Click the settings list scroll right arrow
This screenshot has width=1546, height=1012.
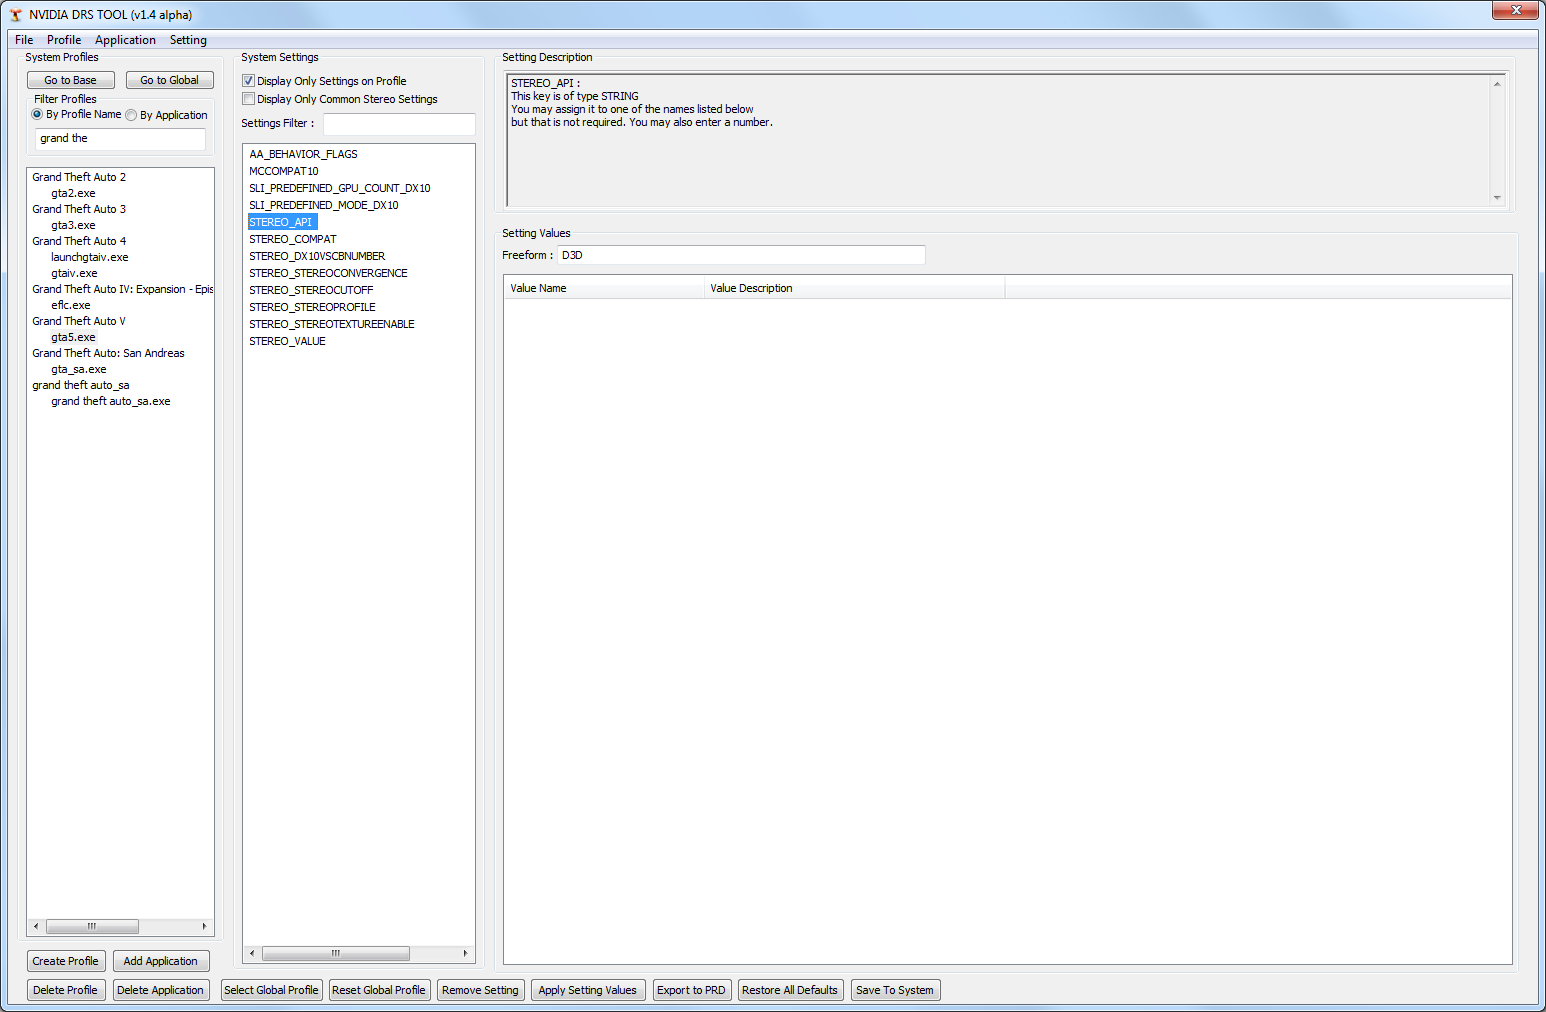click(465, 954)
